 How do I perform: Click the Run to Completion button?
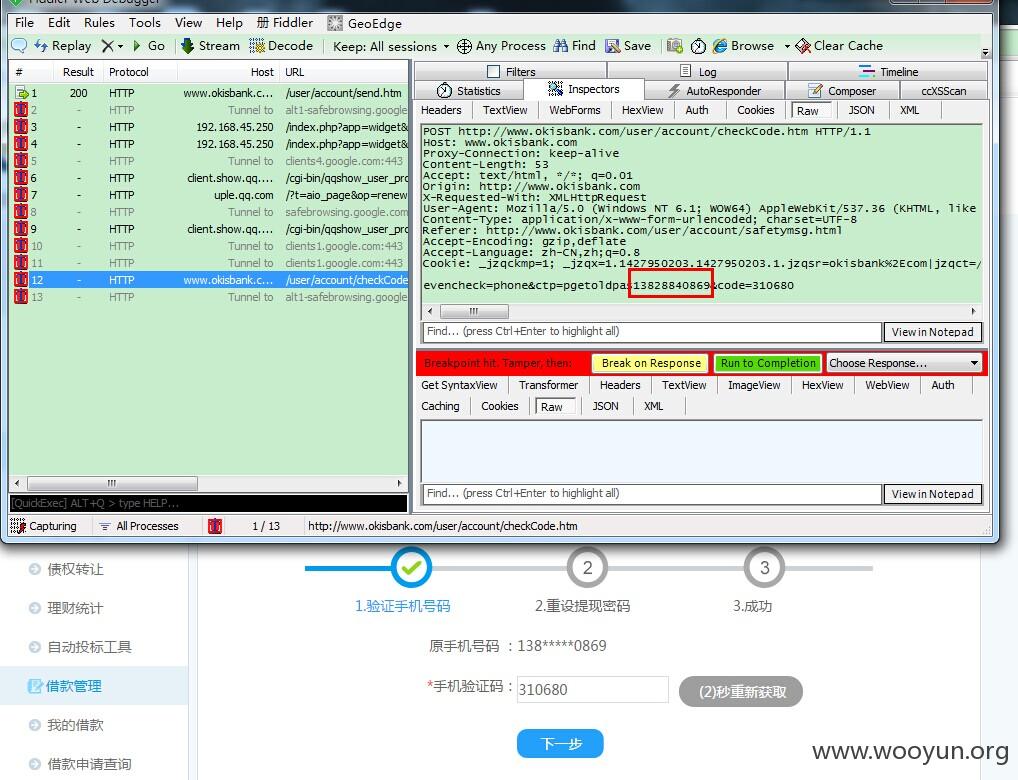coord(768,363)
